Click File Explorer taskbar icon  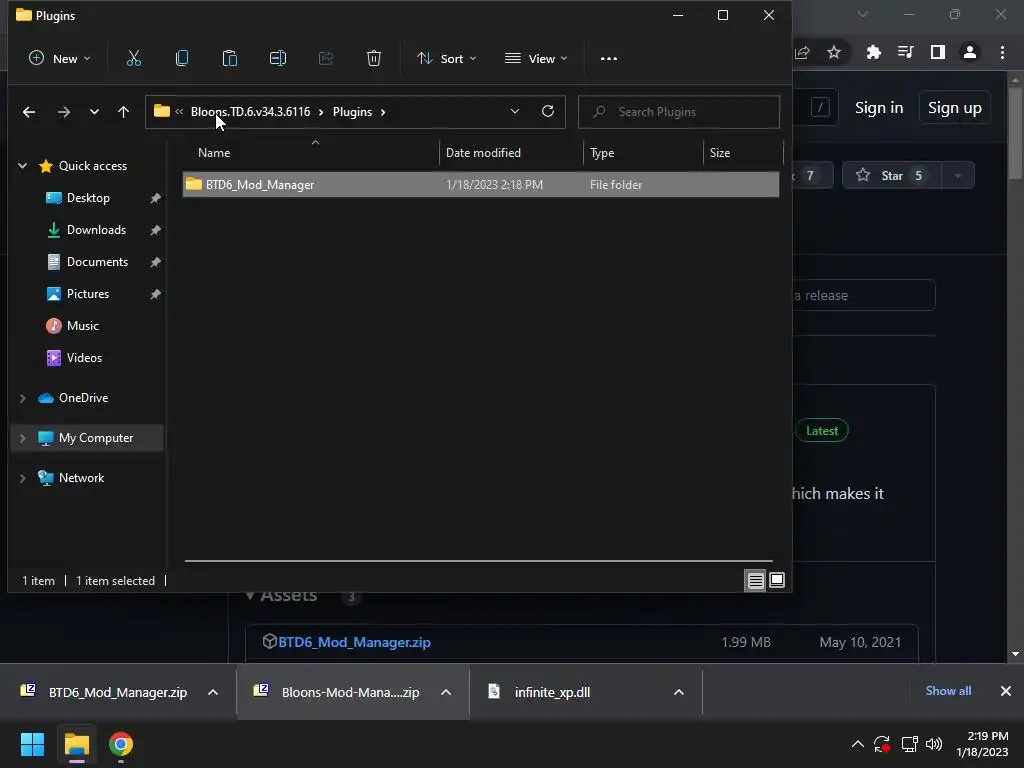(x=76, y=744)
